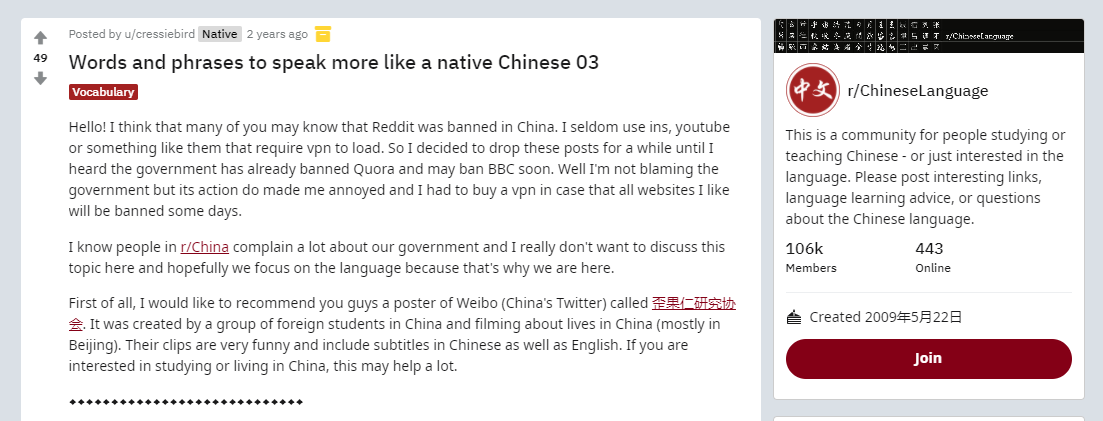This screenshot has height=421, width=1103.
Task: Click the Native user flair
Action: click(219, 34)
